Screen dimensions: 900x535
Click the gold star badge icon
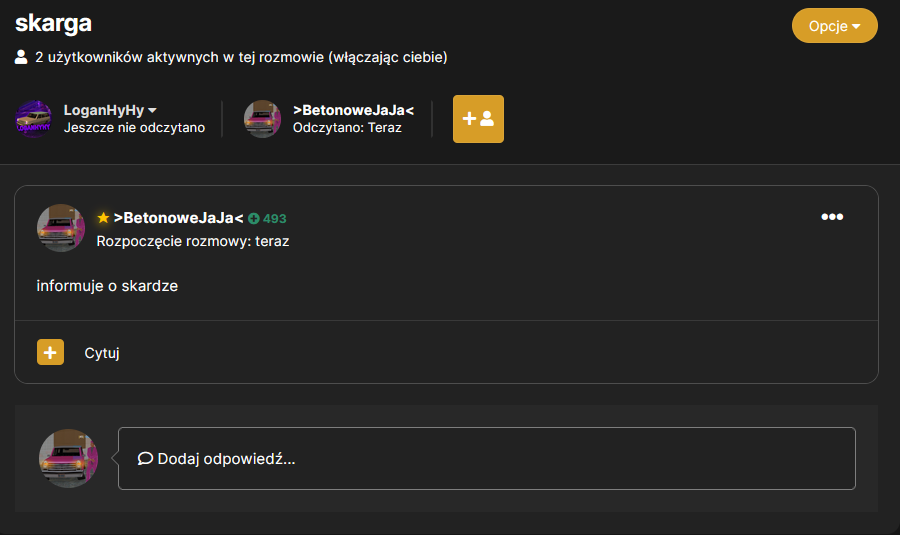coord(103,218)
